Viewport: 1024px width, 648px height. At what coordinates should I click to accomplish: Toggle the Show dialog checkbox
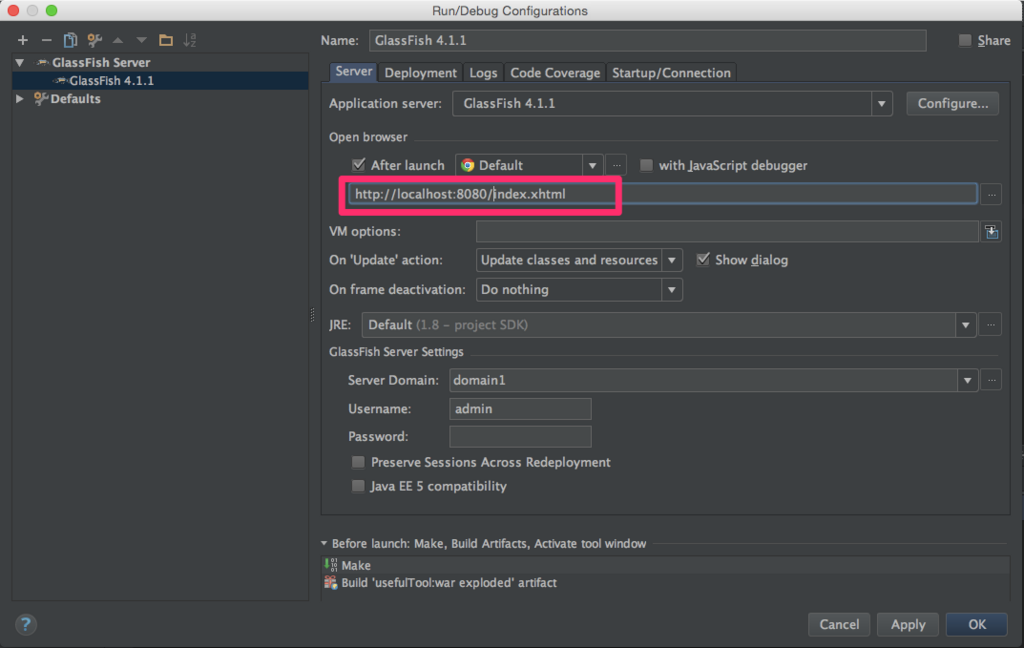coord(703,260)
